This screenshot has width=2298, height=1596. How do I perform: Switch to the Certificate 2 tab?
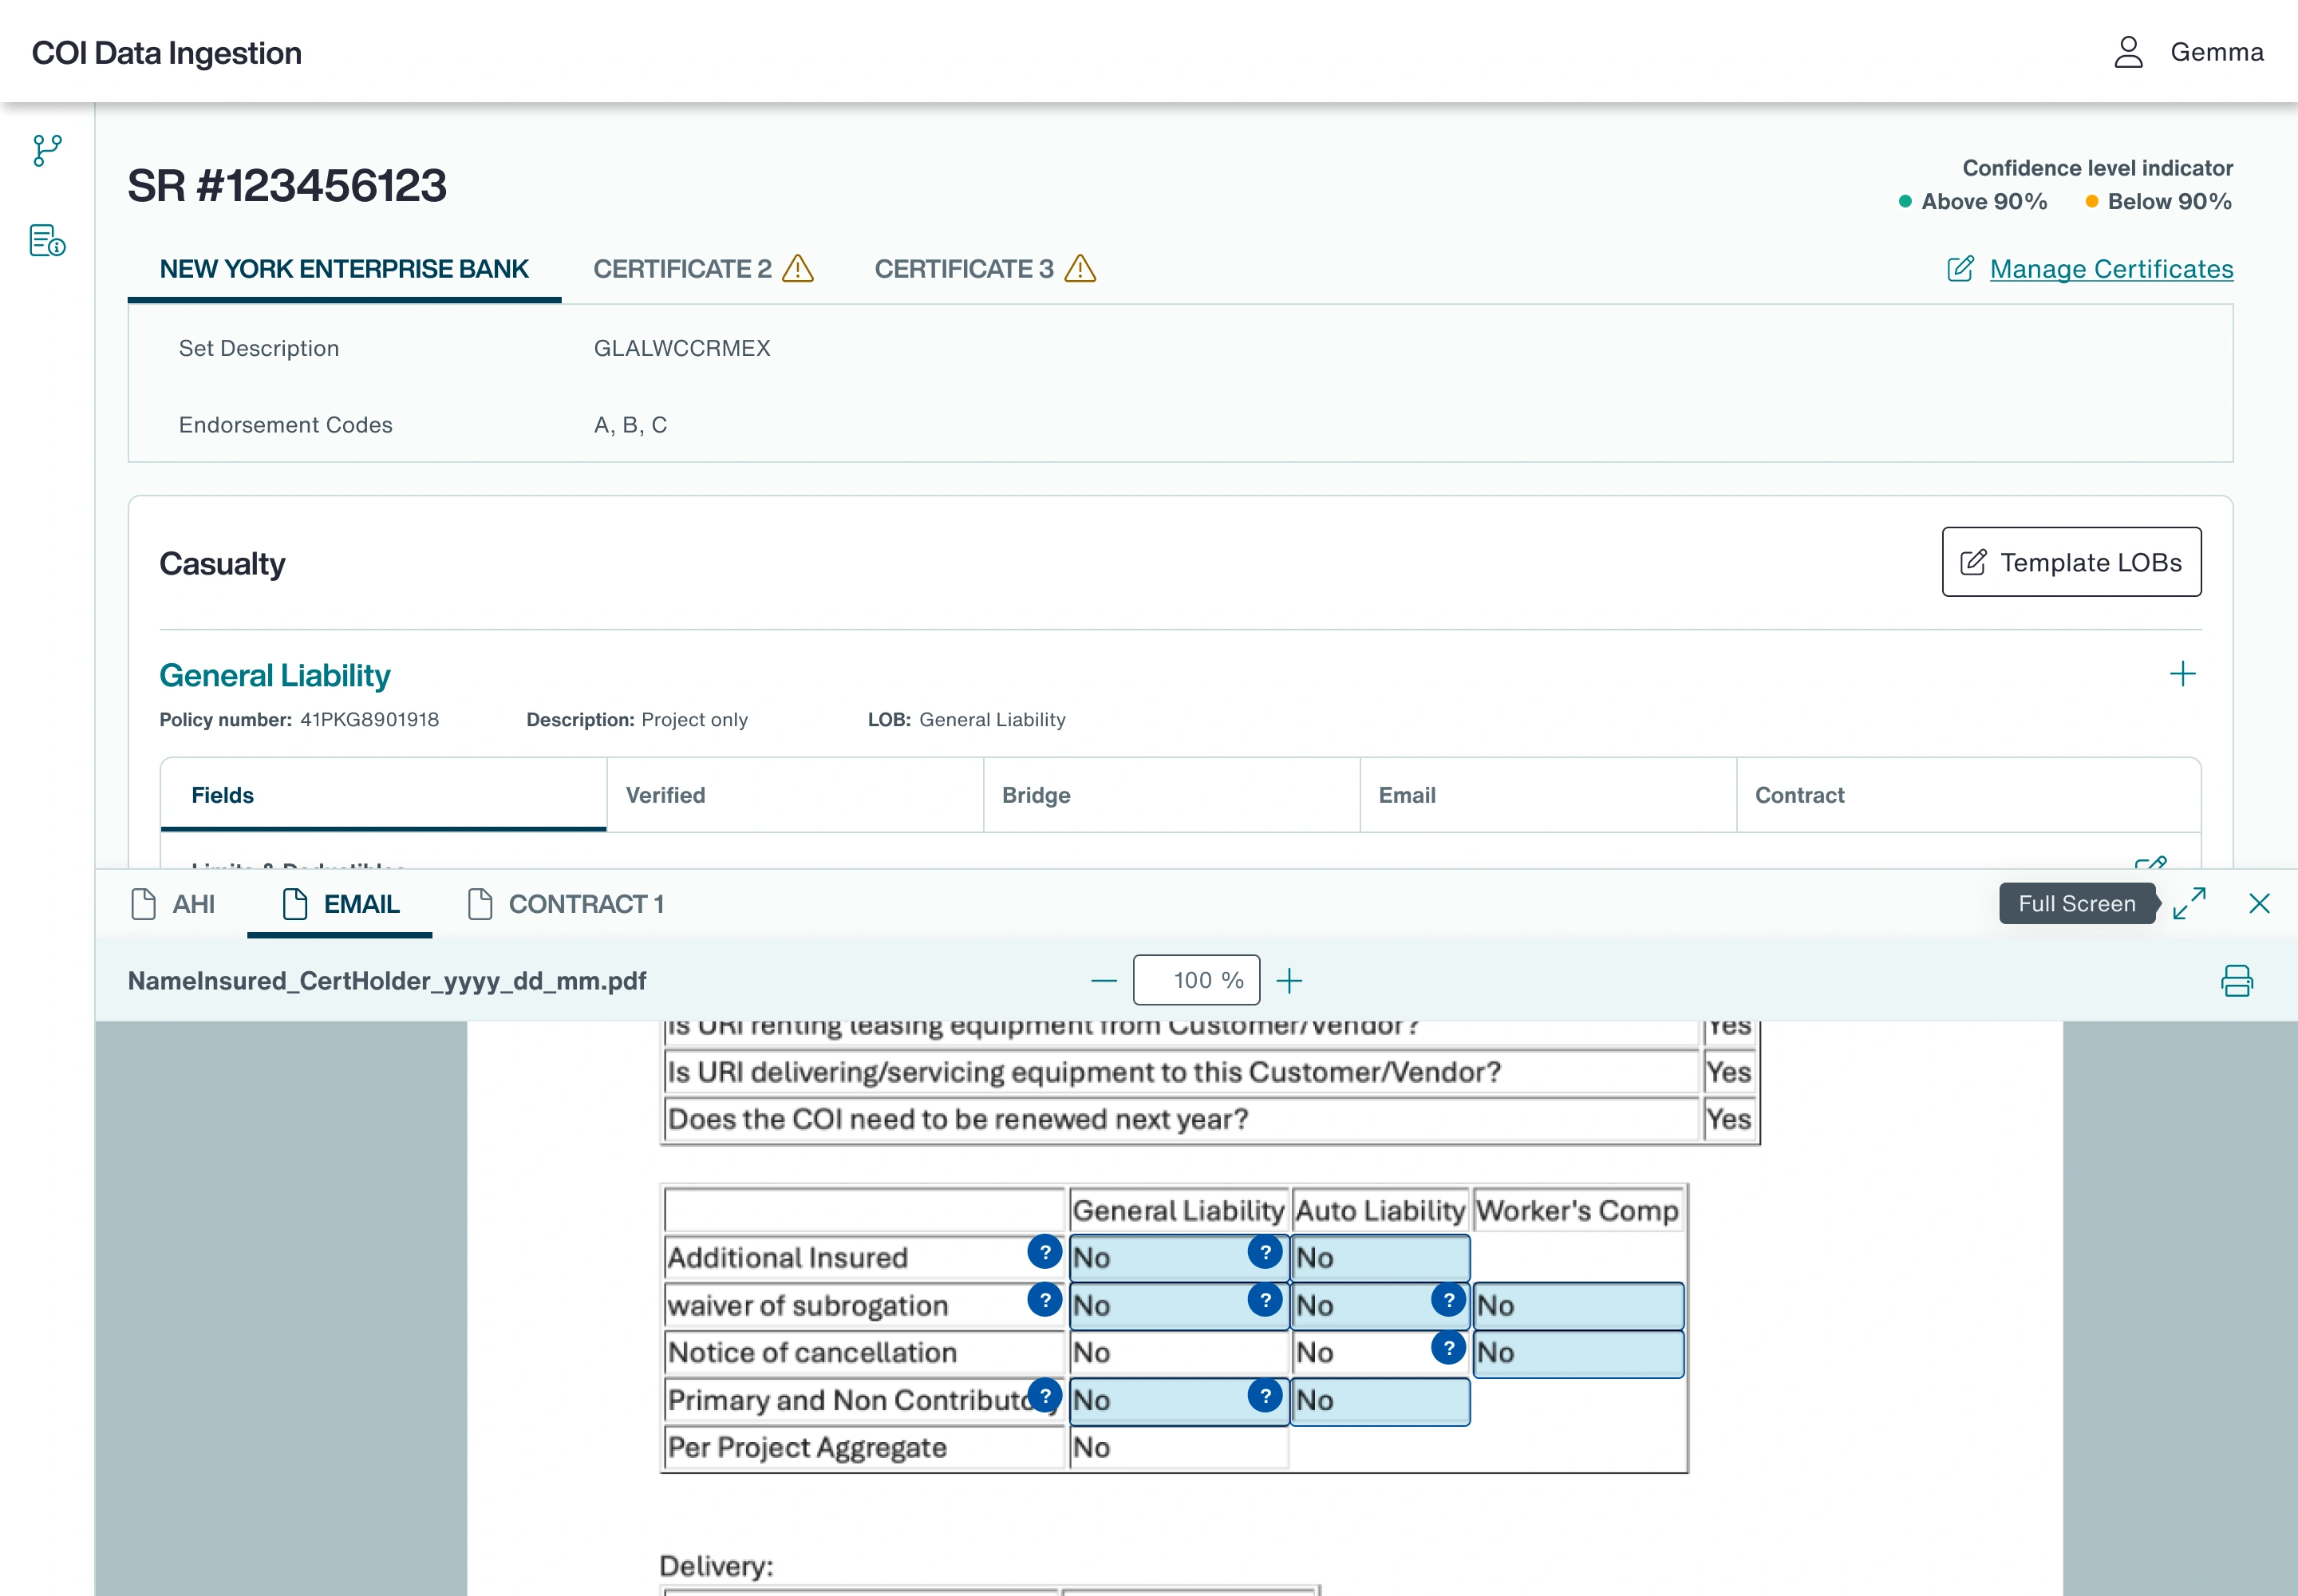point(703,269)
